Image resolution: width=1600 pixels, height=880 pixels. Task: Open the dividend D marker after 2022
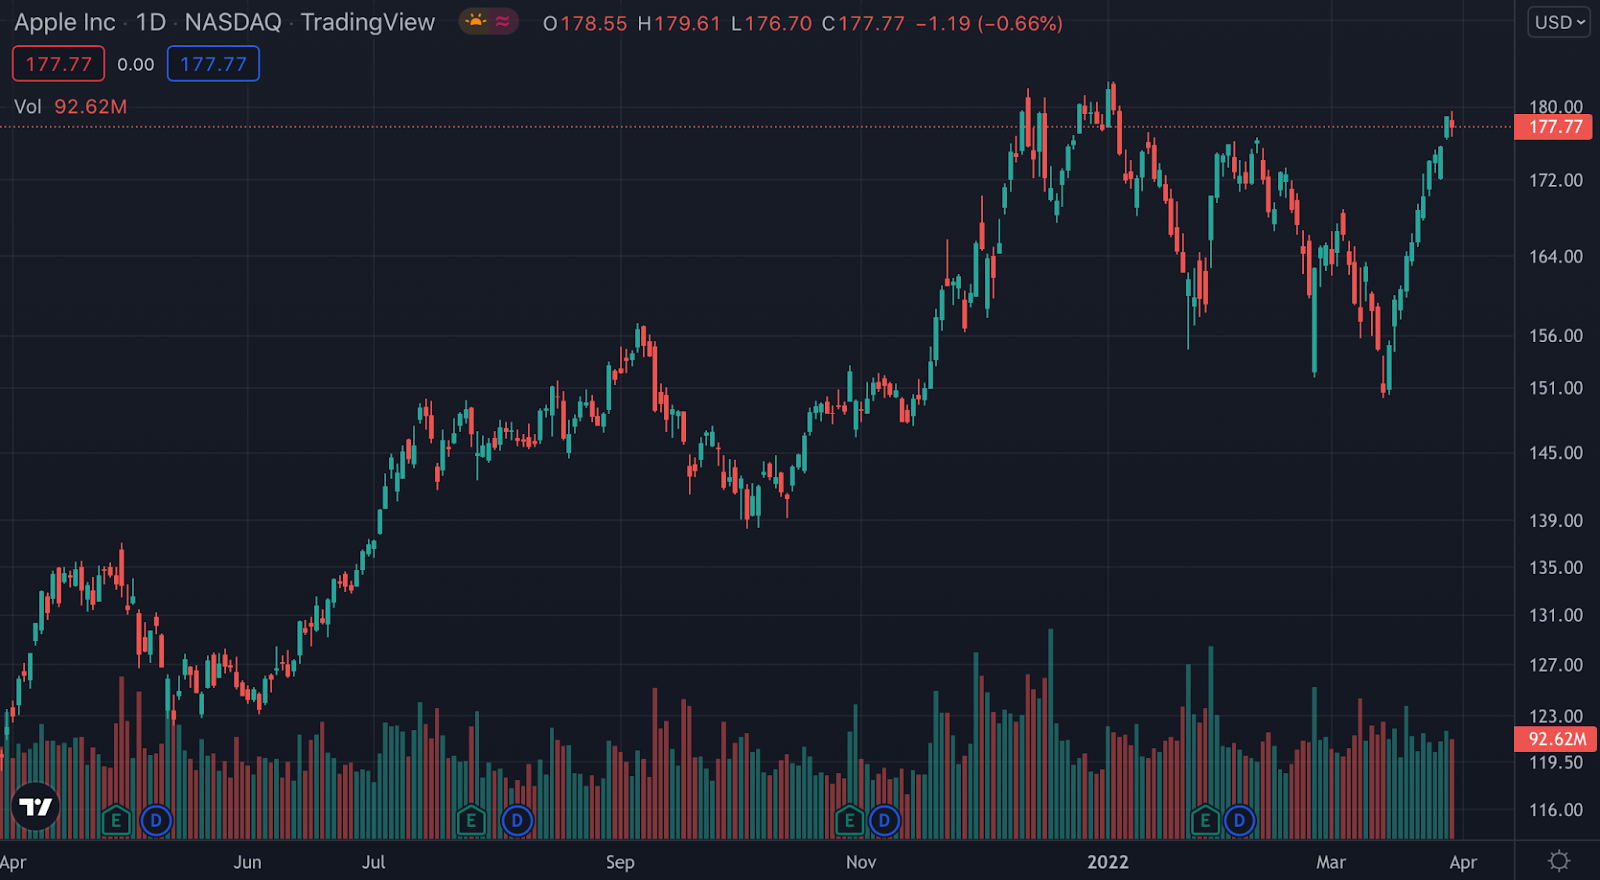coord(1239,821)
